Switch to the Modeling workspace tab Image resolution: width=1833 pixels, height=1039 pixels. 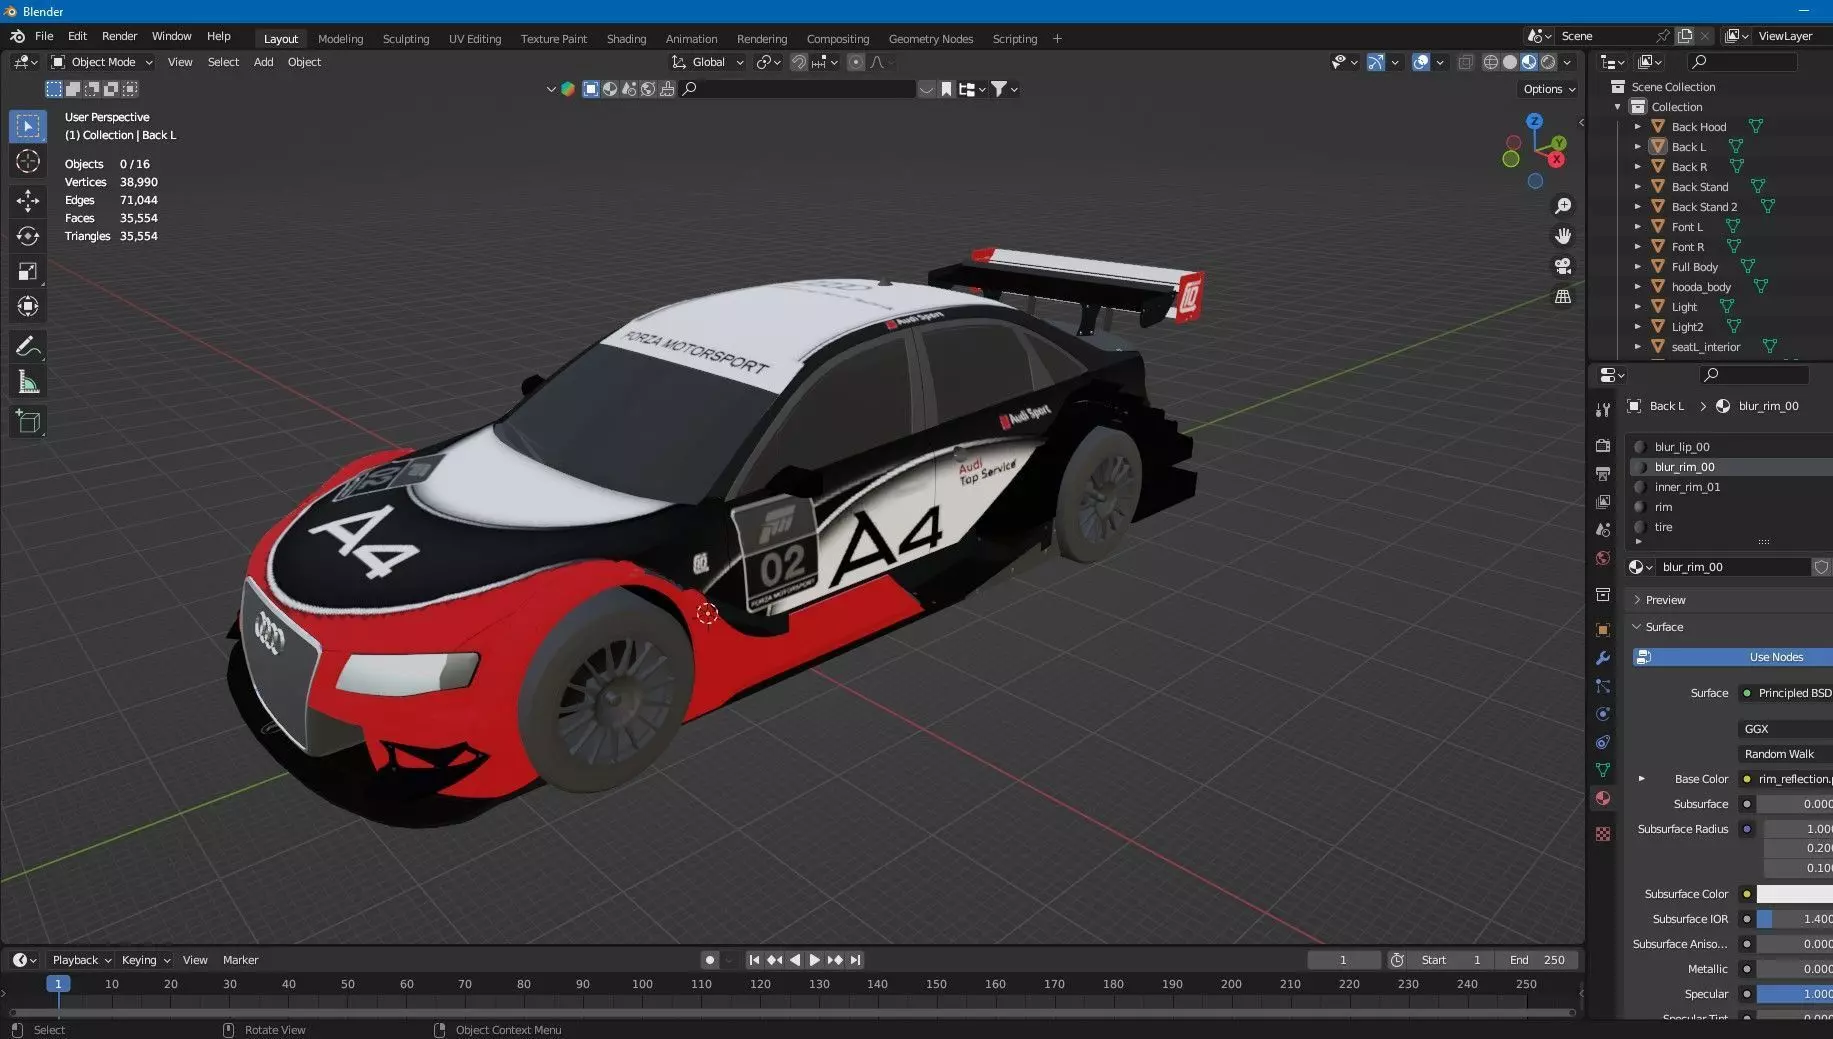[x=340, y=39]
